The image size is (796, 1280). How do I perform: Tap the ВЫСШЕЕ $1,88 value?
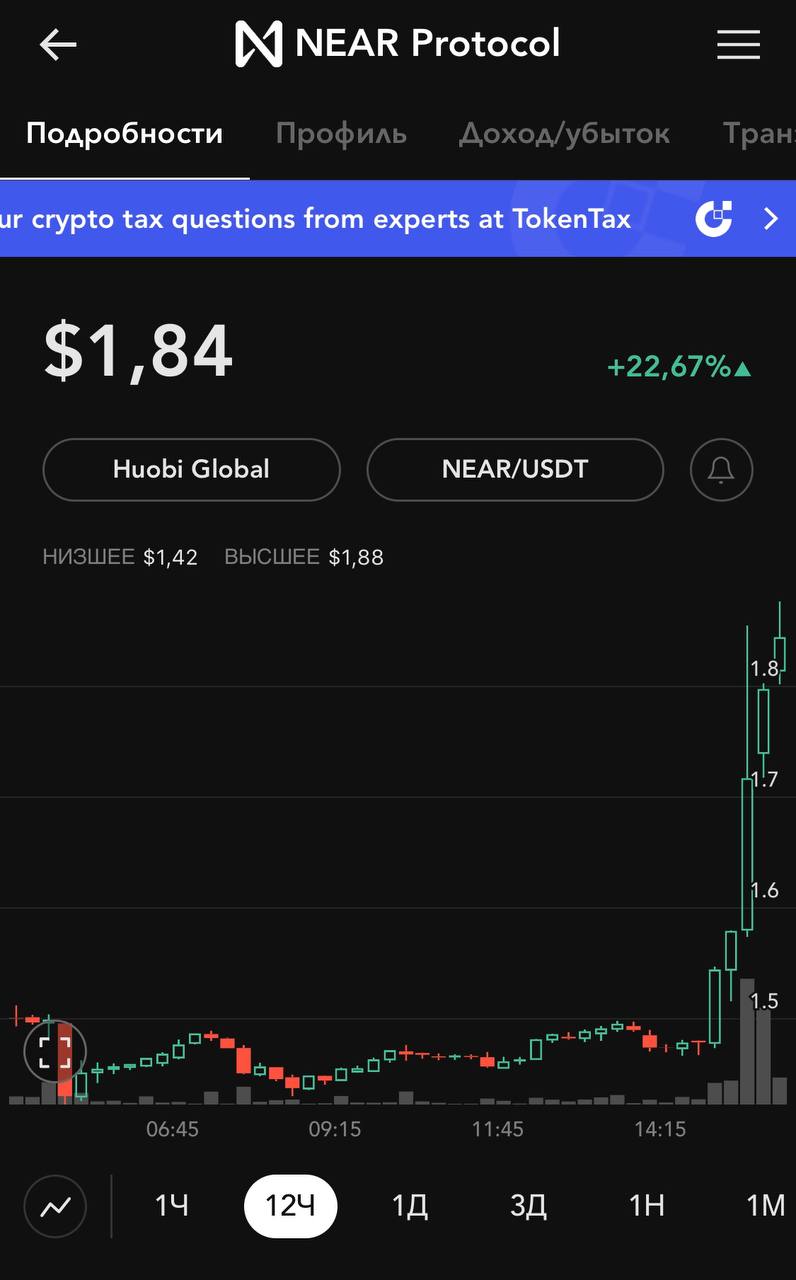[x=304, y=557]
